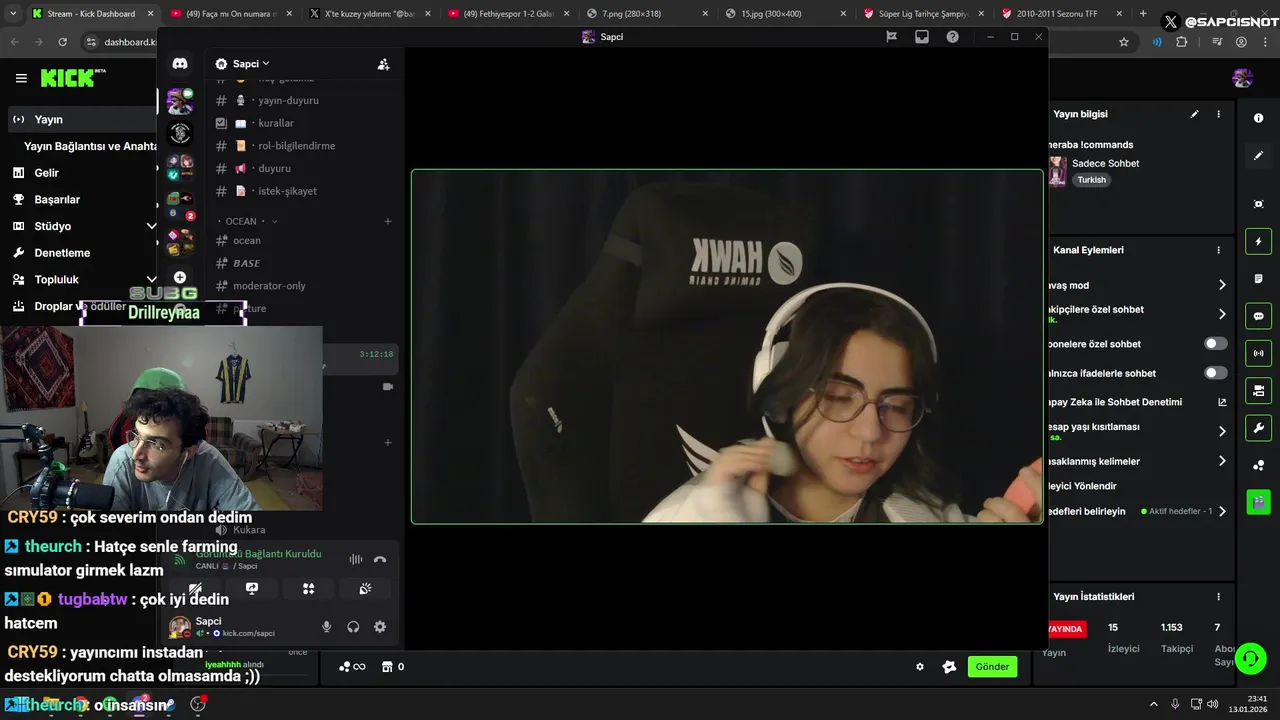
Task: Open Yayın İstatistikleri three-dot menu
Action: click(1218, 596)
